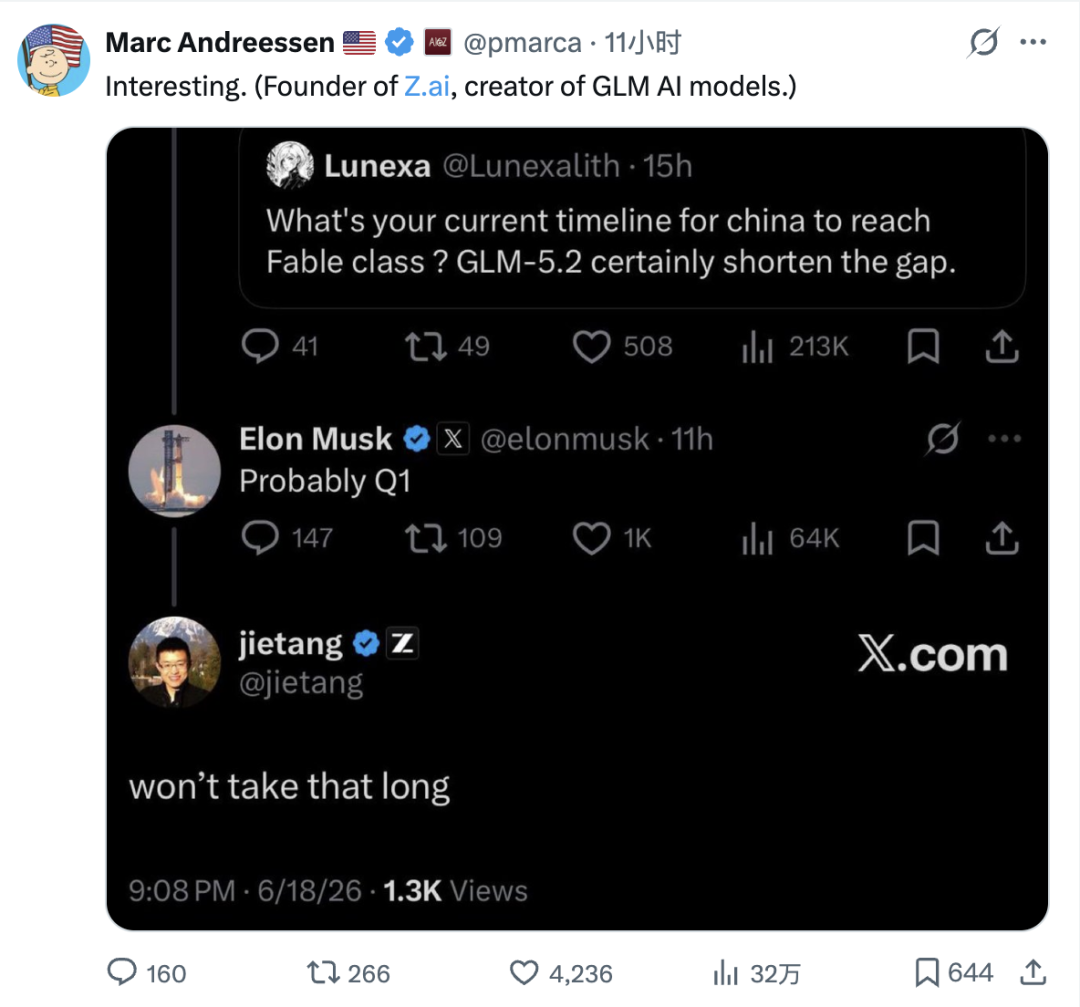Screen dimensions: 1080x1007
Task: Click the 11小时 post timestamp
Action: [x=643, y=43]
